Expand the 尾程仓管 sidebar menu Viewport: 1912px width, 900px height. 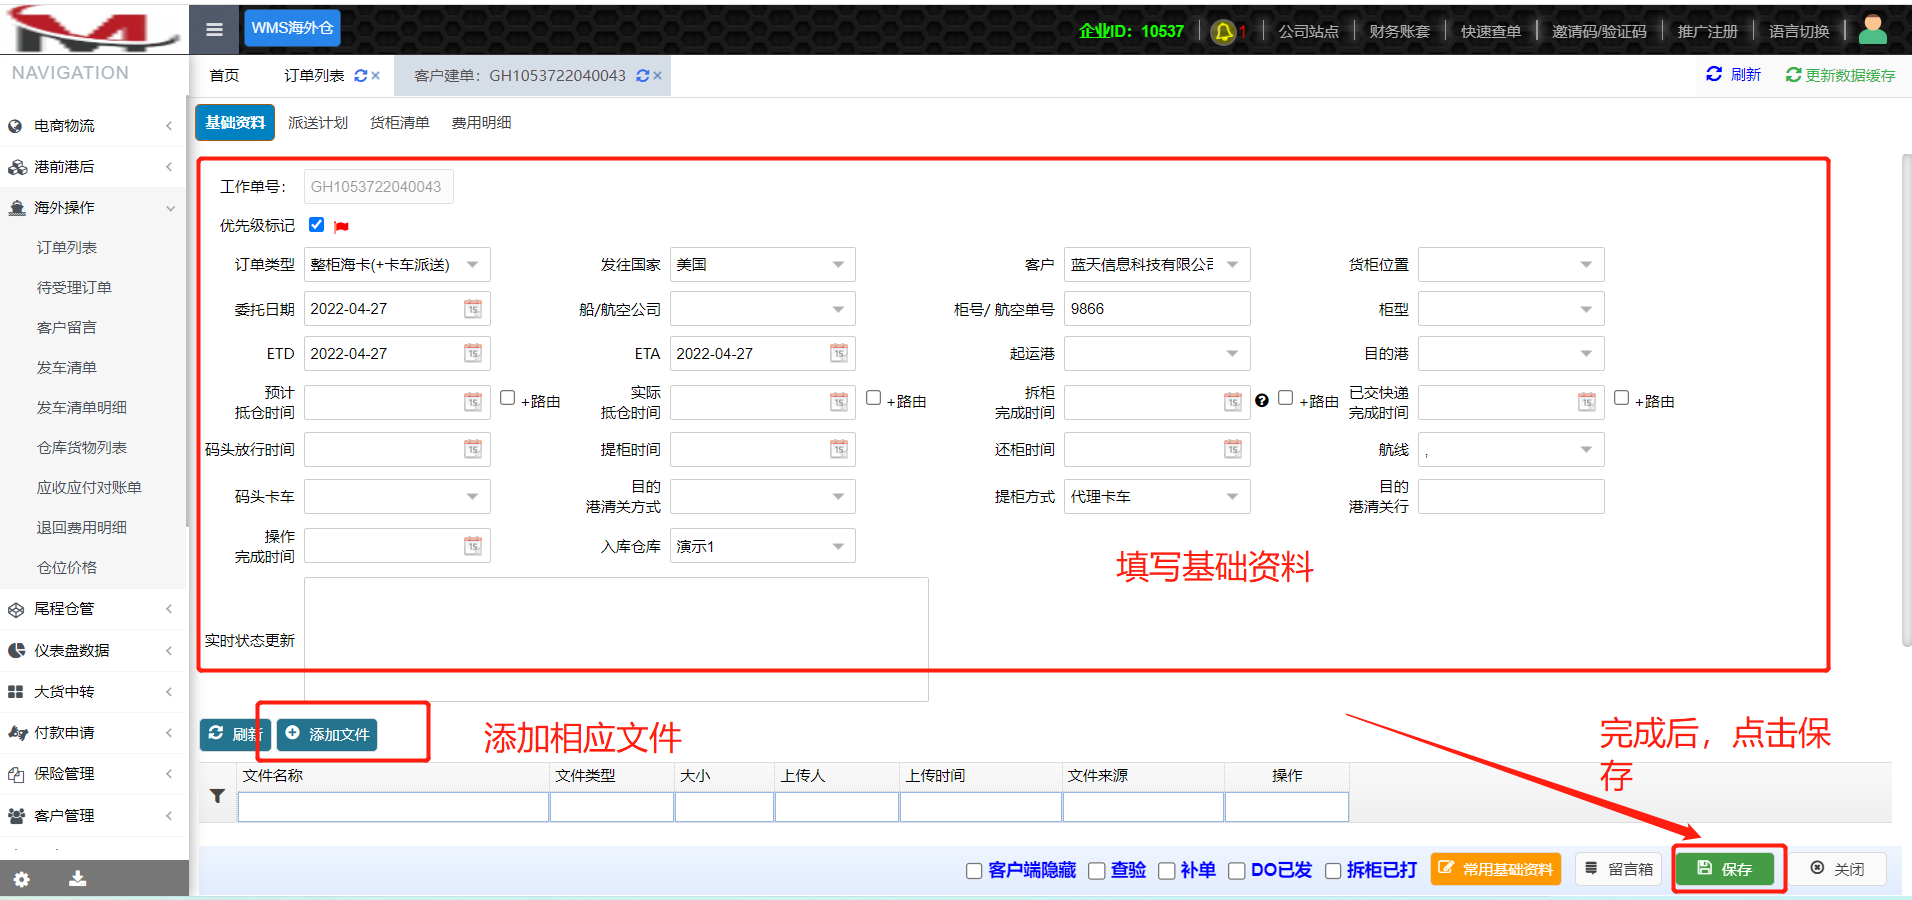(94, 609)
